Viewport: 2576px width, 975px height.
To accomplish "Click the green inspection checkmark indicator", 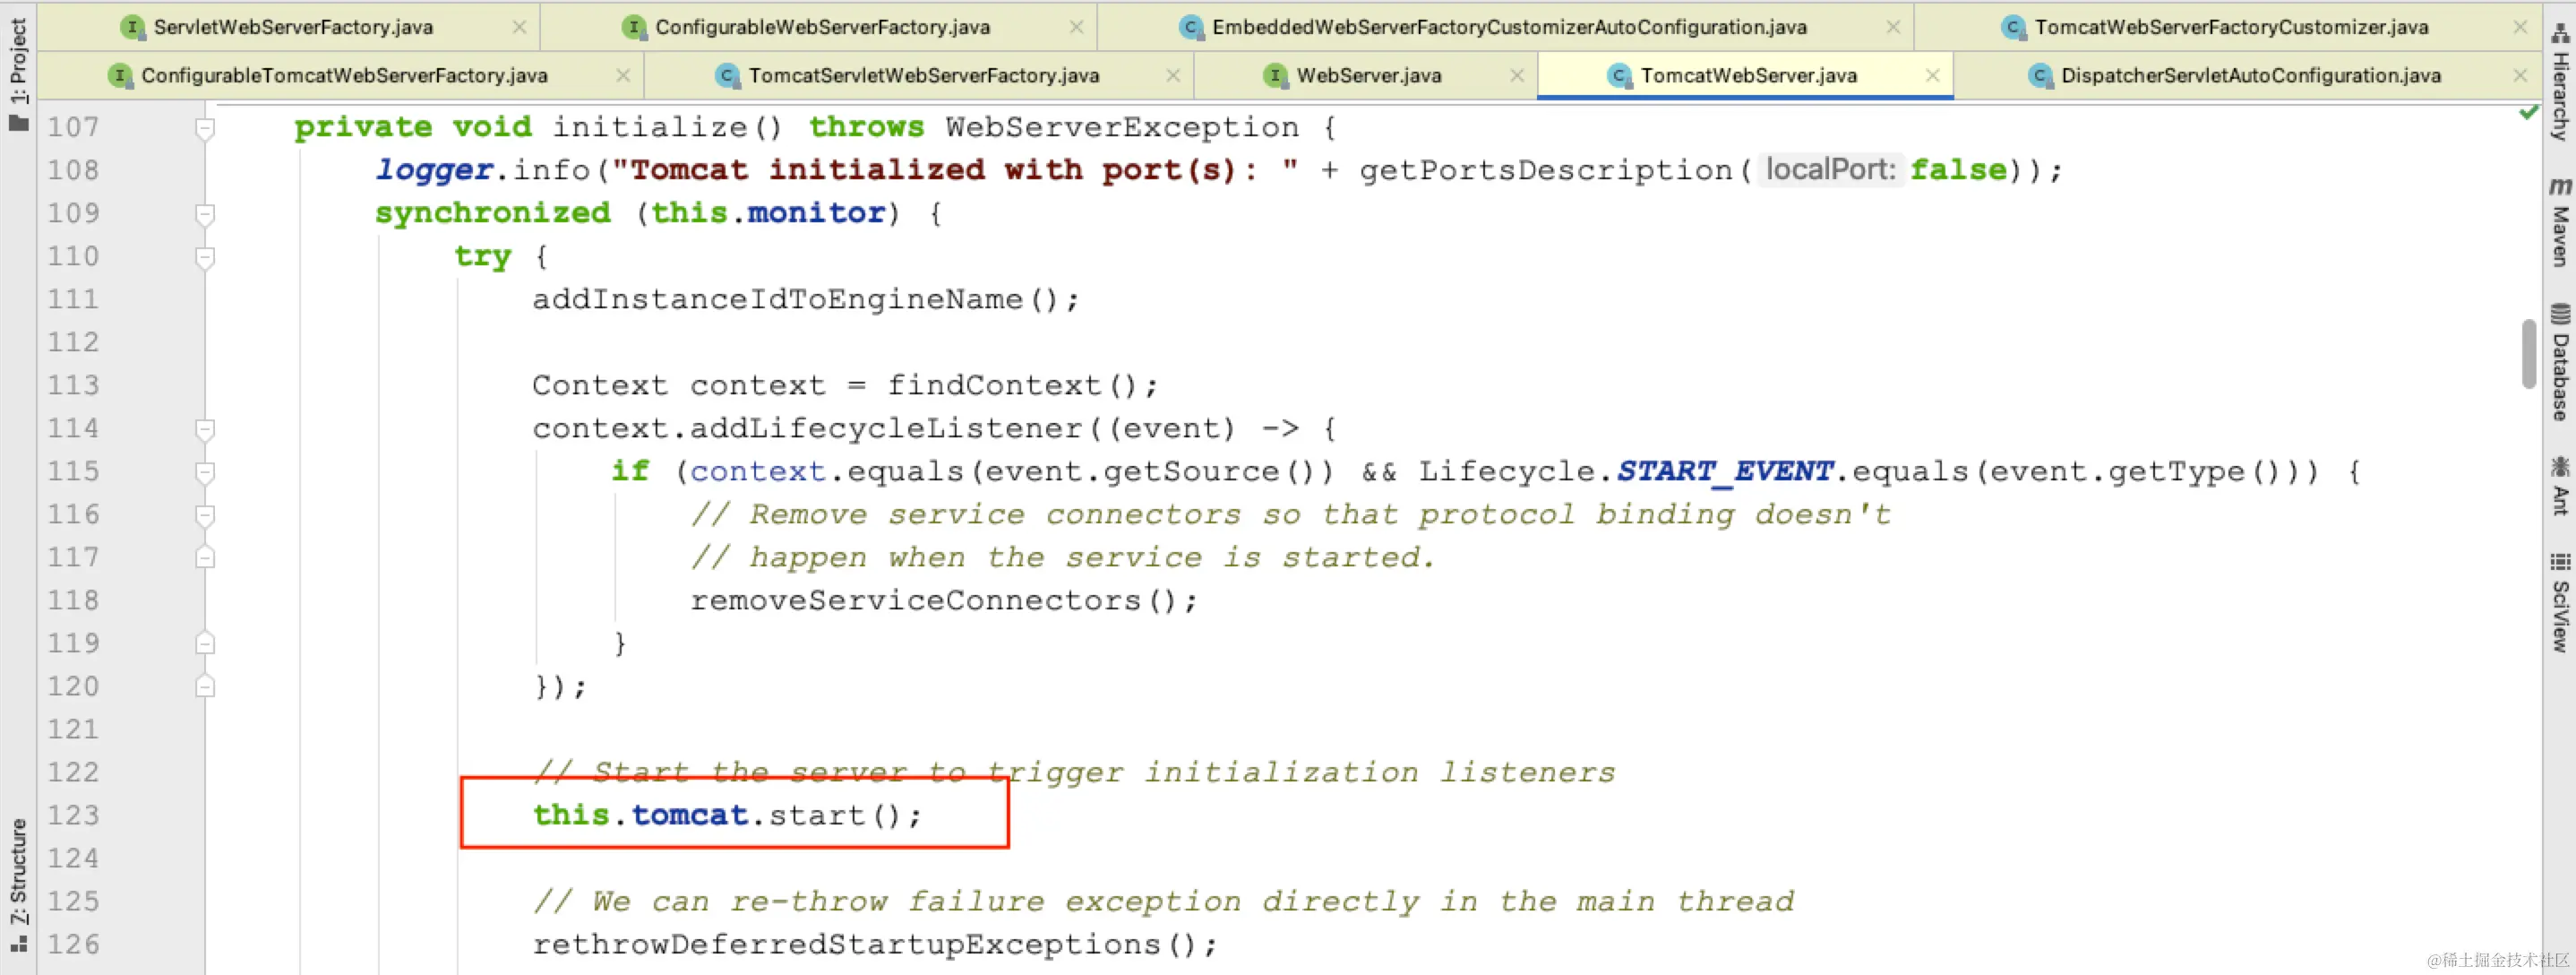I will tap(2528, 113).
